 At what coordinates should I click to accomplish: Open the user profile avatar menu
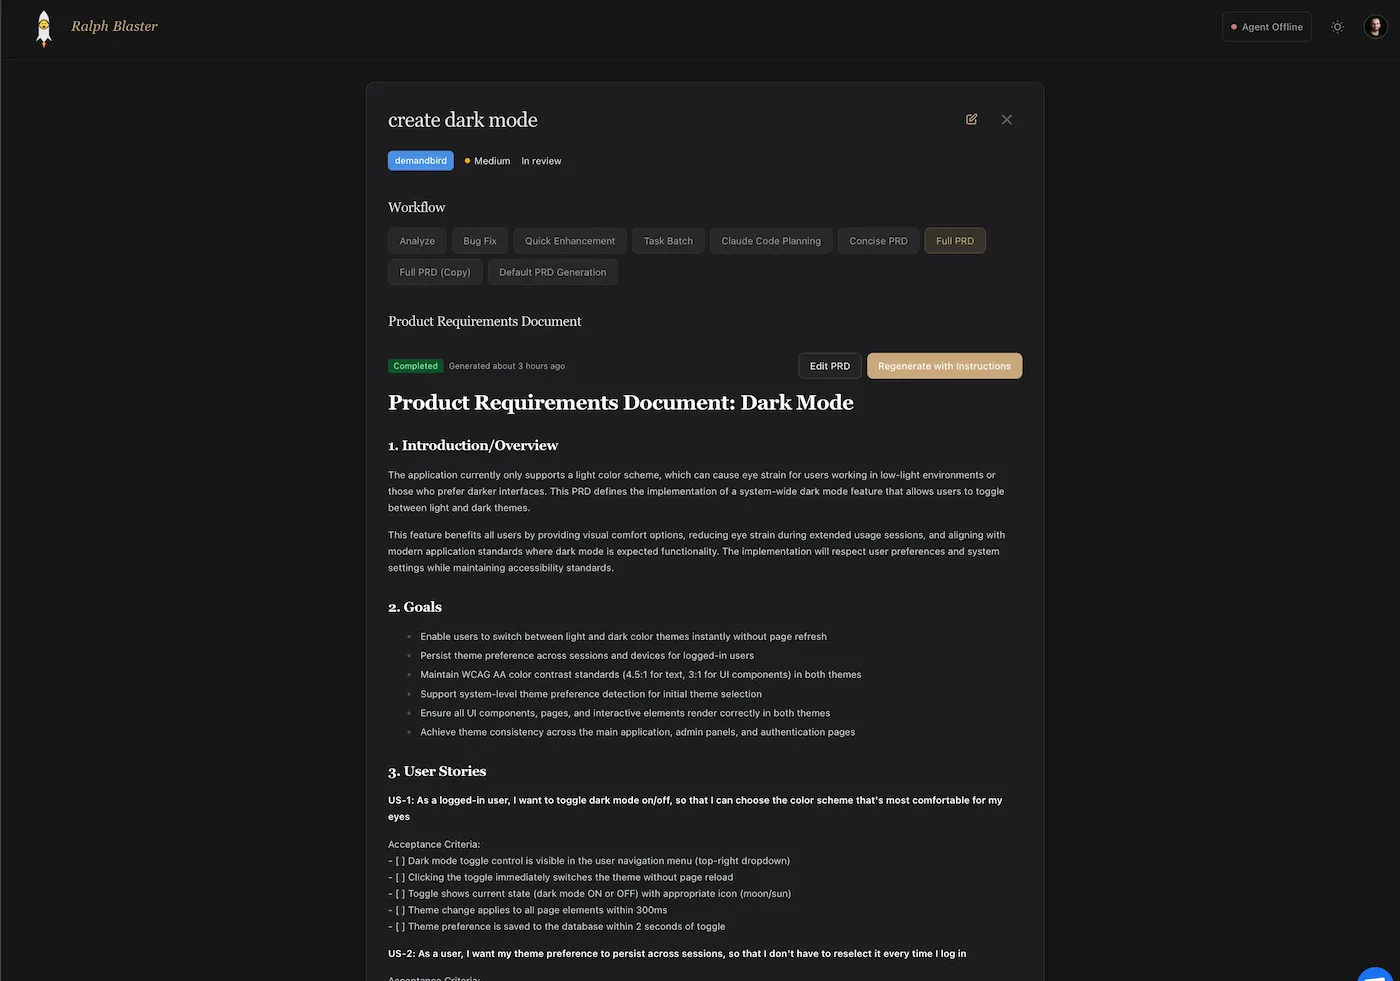point(1375,27)
